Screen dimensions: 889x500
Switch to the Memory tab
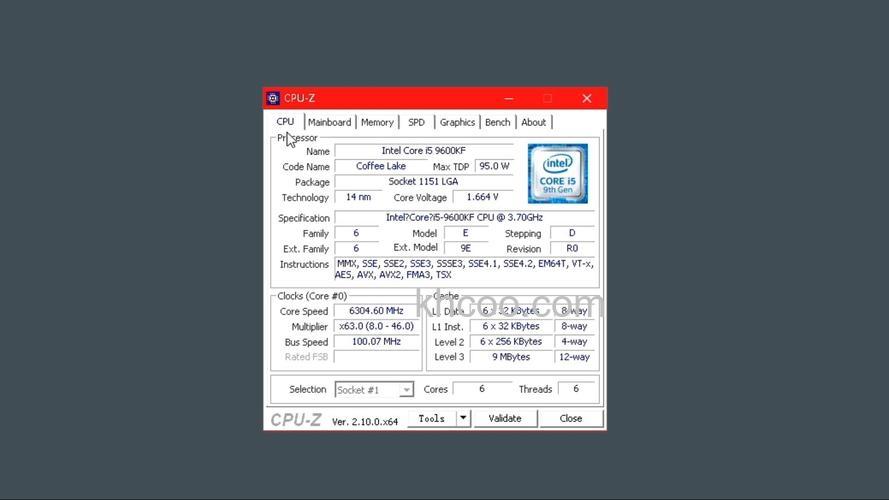point(377,122)
